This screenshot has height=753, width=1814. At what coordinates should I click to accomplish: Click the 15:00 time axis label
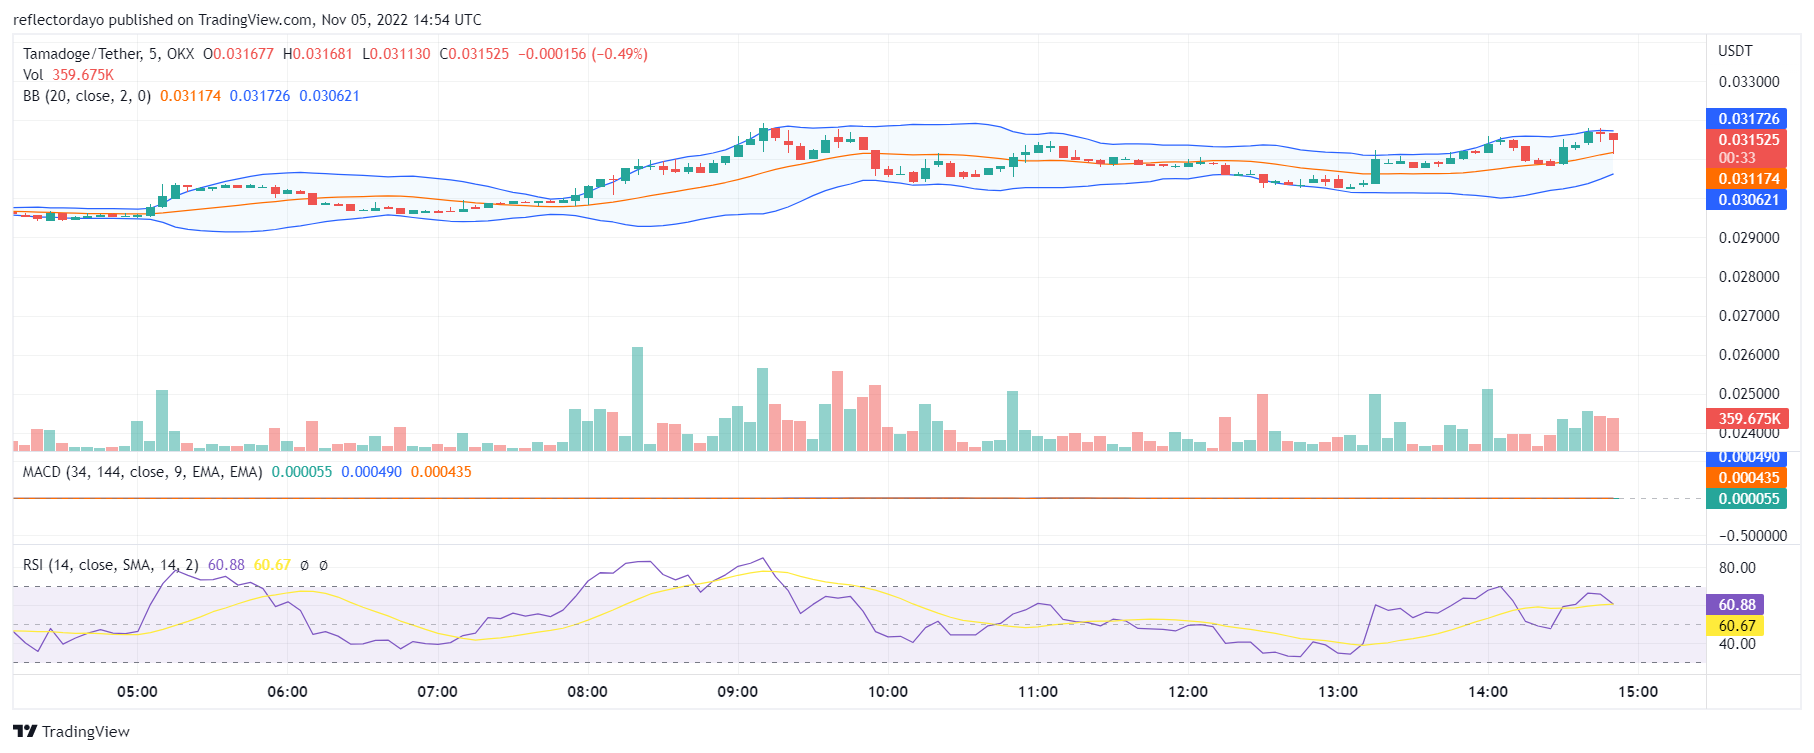(1638, 692)
